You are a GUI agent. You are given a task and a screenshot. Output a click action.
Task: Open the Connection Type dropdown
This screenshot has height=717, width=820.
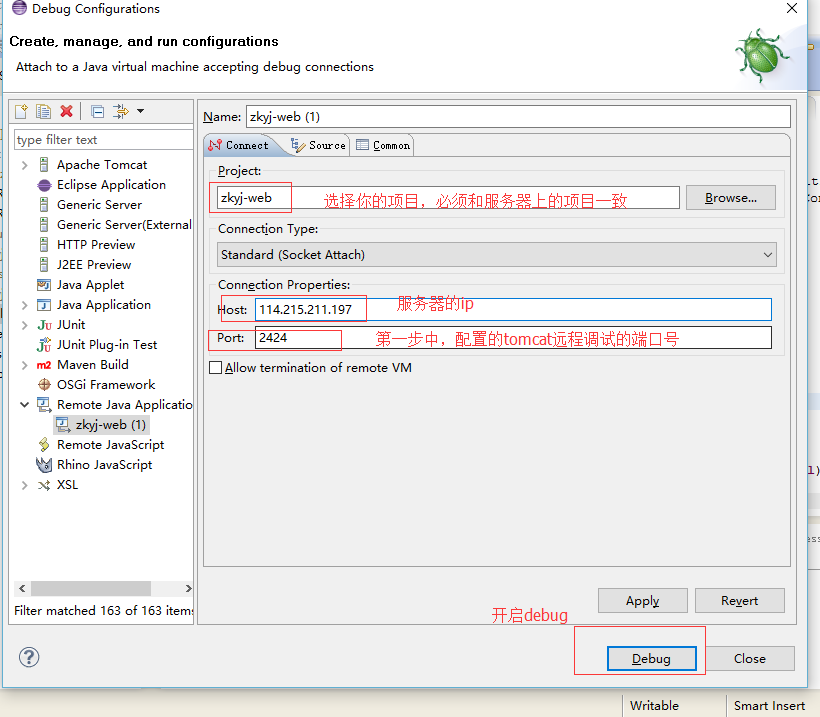pos(497,255)
